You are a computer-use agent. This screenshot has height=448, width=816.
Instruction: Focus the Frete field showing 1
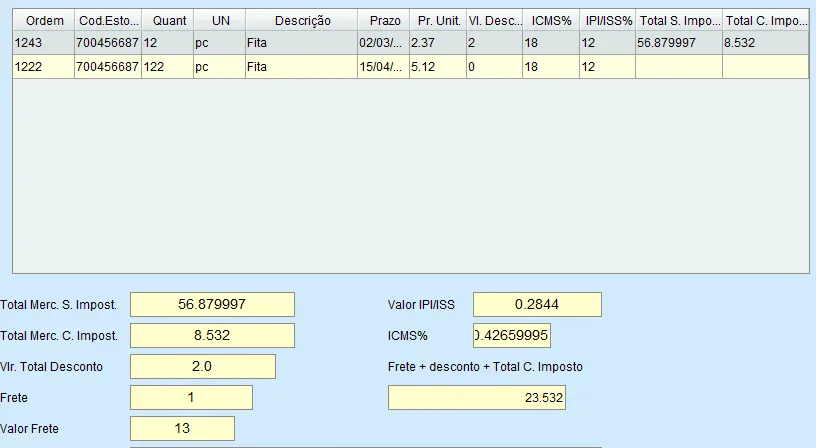(x=192, y=398)
